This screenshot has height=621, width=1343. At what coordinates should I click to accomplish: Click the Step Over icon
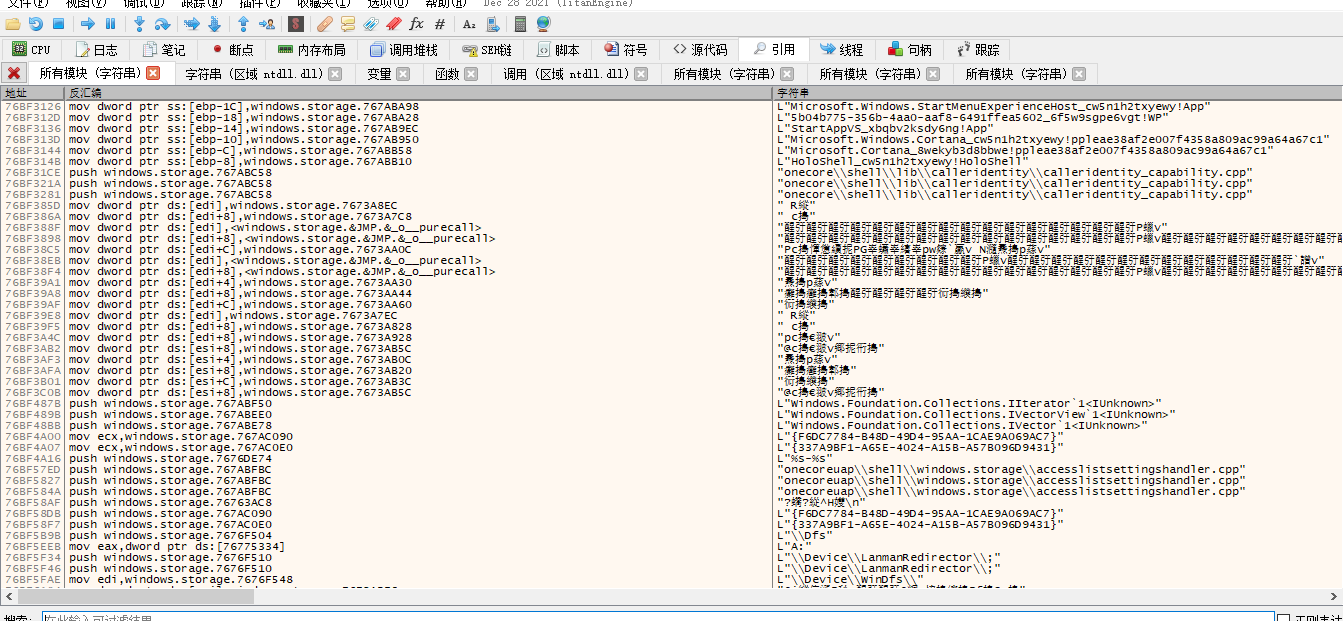[161, 23]
